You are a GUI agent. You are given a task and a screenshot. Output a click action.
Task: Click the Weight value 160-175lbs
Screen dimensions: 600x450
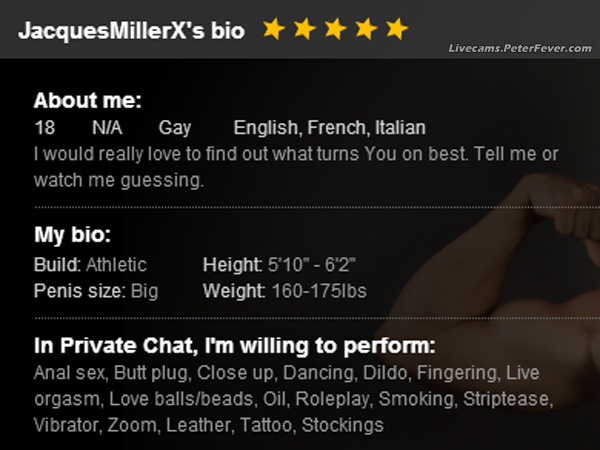pyautogui.click(x=319, y=292)
